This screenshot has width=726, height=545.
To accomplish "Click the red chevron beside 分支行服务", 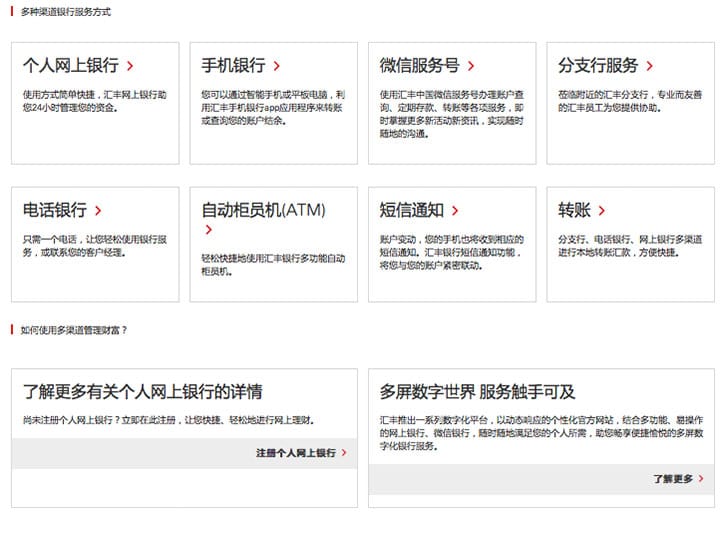I will (x=650, y=66).
